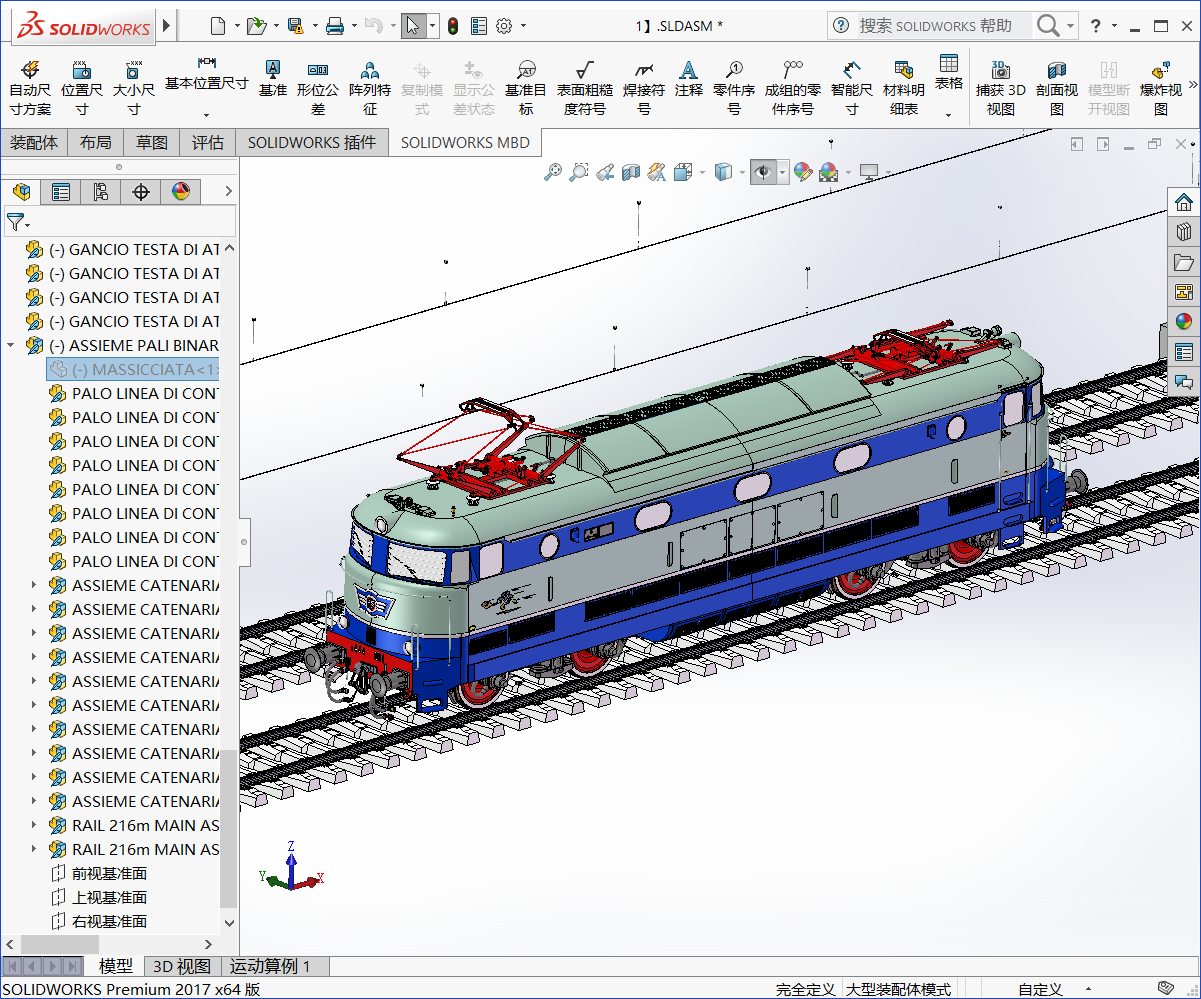Expand more manager tabs chevron
1201x999 pixels.
point(228,191)
